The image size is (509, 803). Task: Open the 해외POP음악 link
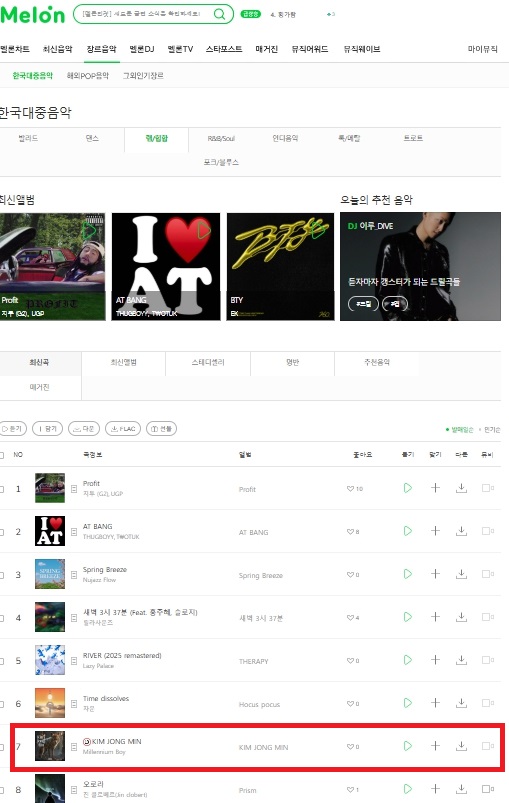coord(88,76)
